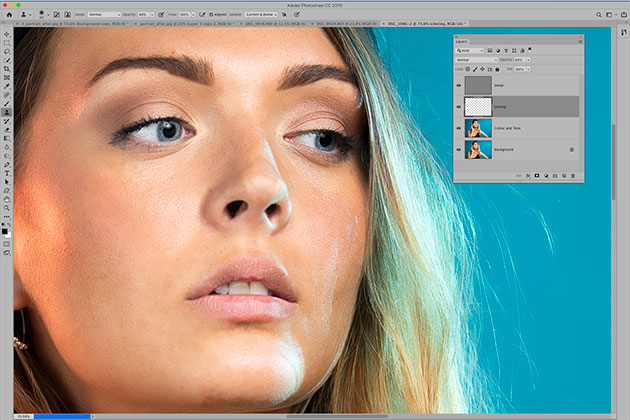Open the search icon in options bar
The height and width of the screenshot is (420, 630).
pos(599,14)
